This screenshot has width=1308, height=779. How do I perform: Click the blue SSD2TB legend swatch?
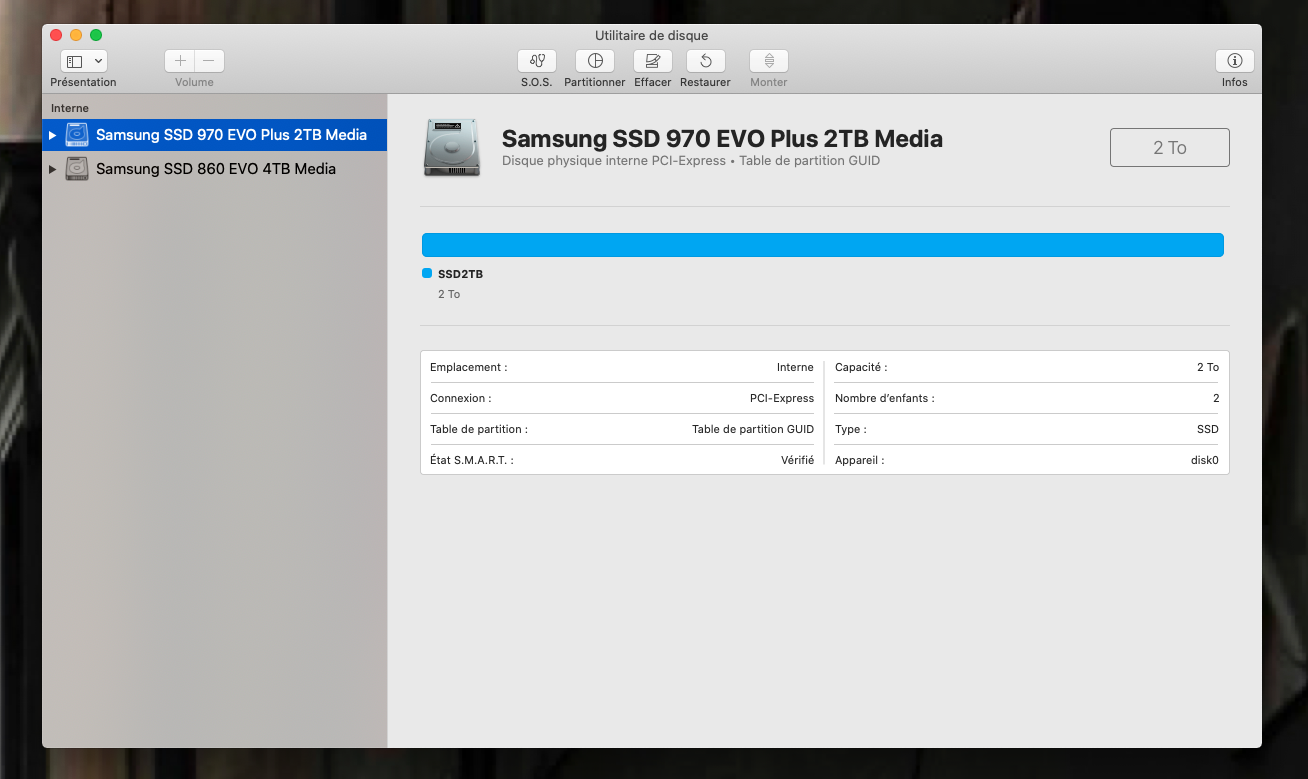427,273
